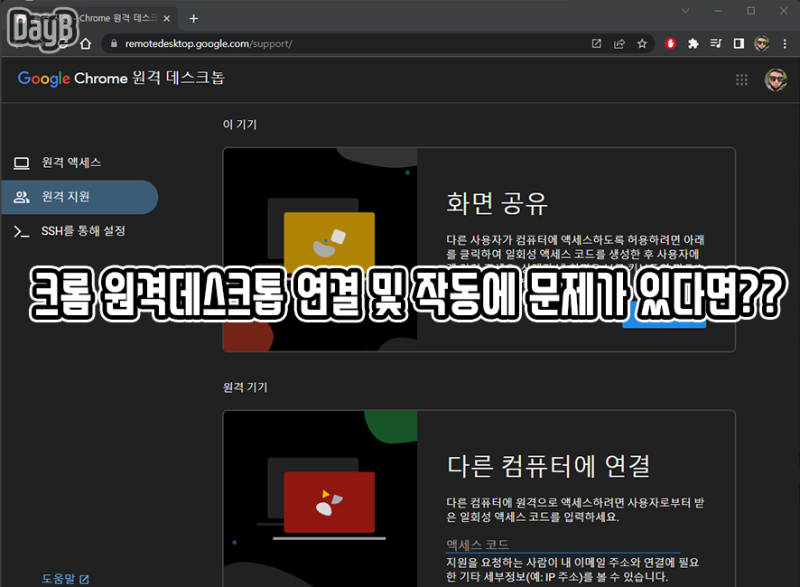Open the tab search chevron in title bar
This screenshot has height=587, width=800.
(685, 11)
